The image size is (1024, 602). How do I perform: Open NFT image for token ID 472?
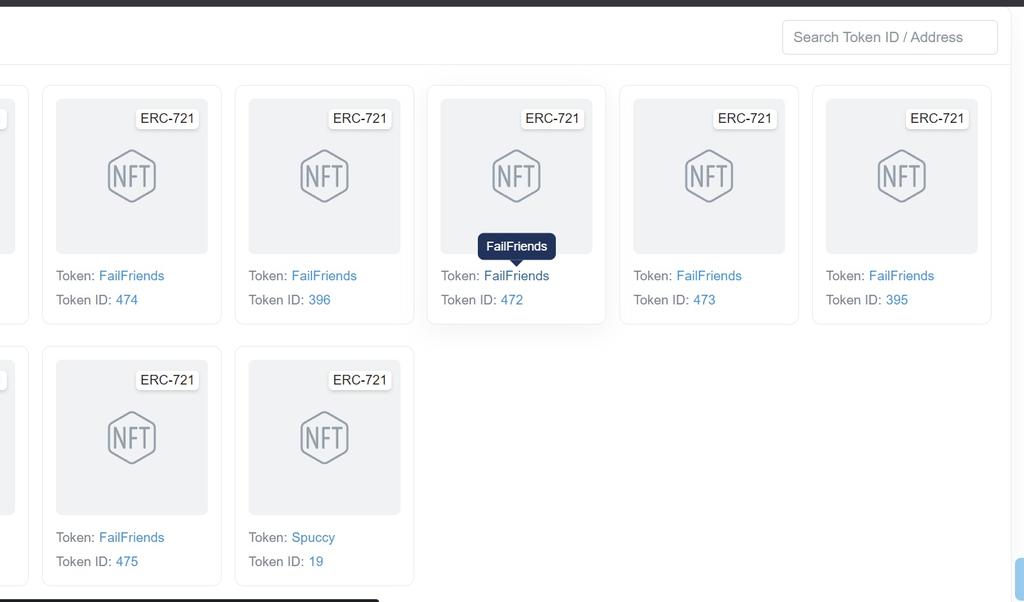[517, 176]
